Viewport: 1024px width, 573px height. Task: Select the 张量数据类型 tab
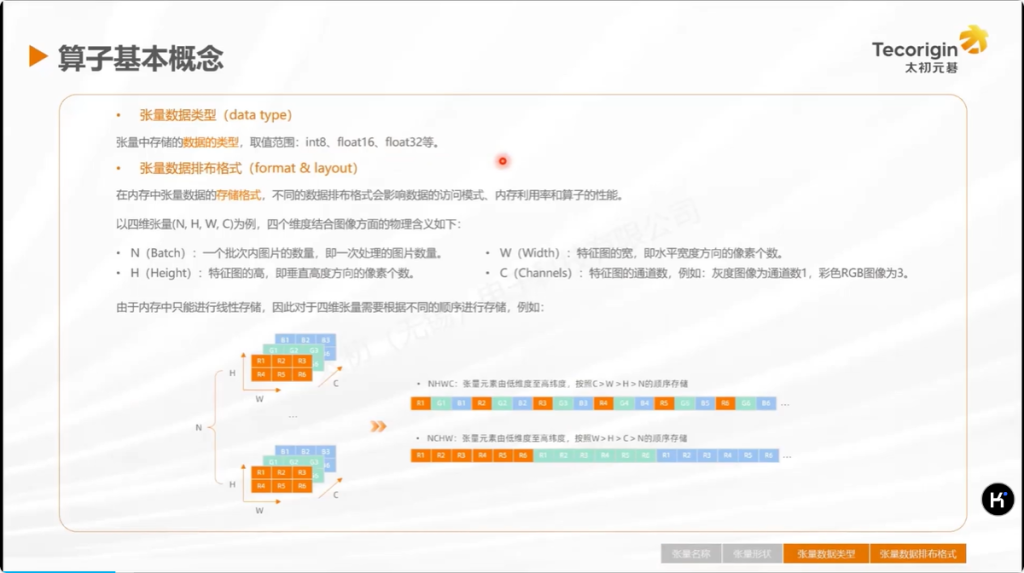826,553
